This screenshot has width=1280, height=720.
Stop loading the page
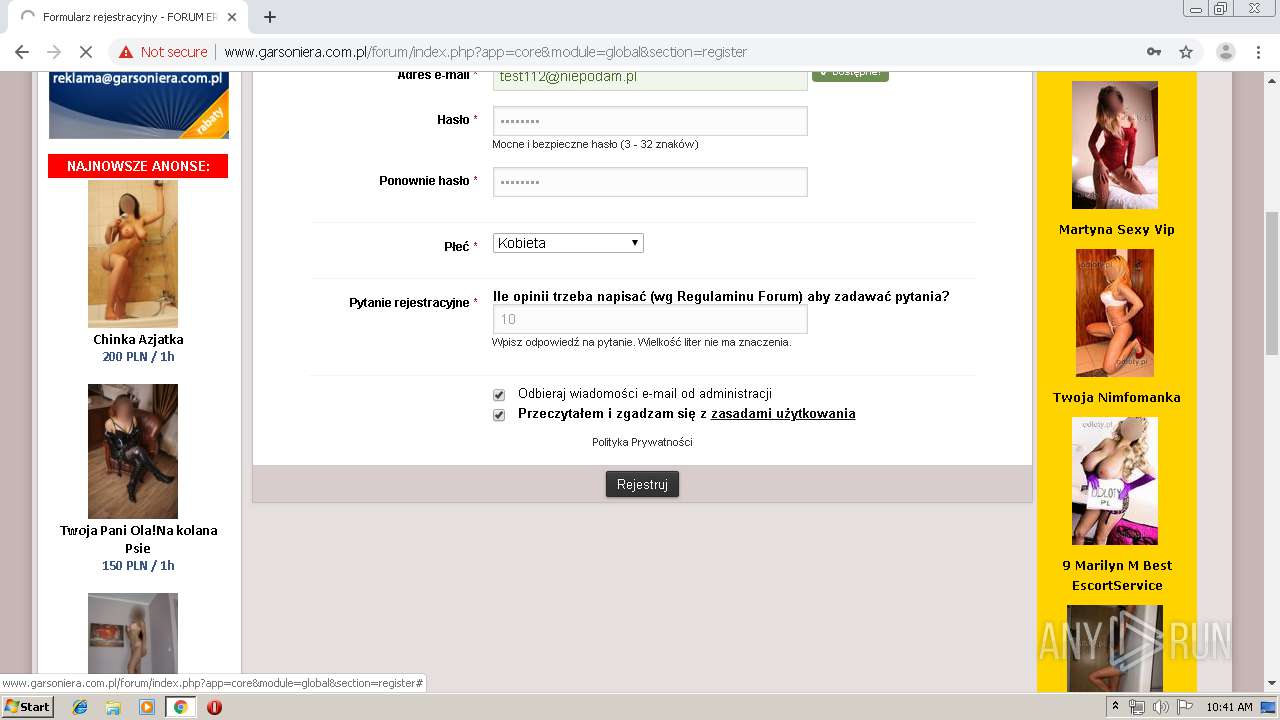coord(85,52)
